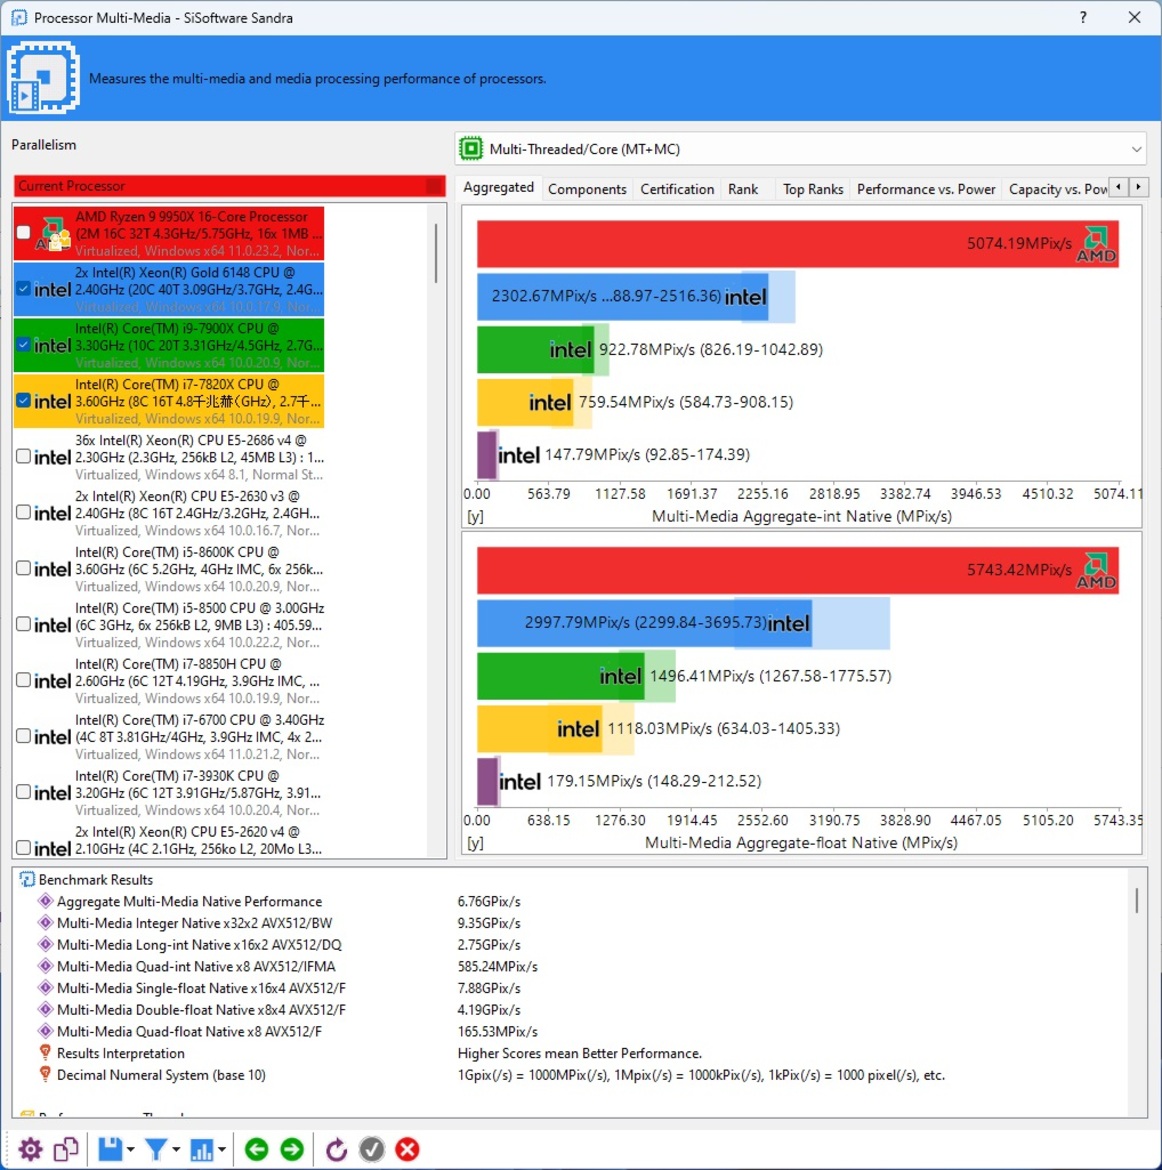Click the Benchmark Results section icon

pyautogui.click(x=27, y=880)
